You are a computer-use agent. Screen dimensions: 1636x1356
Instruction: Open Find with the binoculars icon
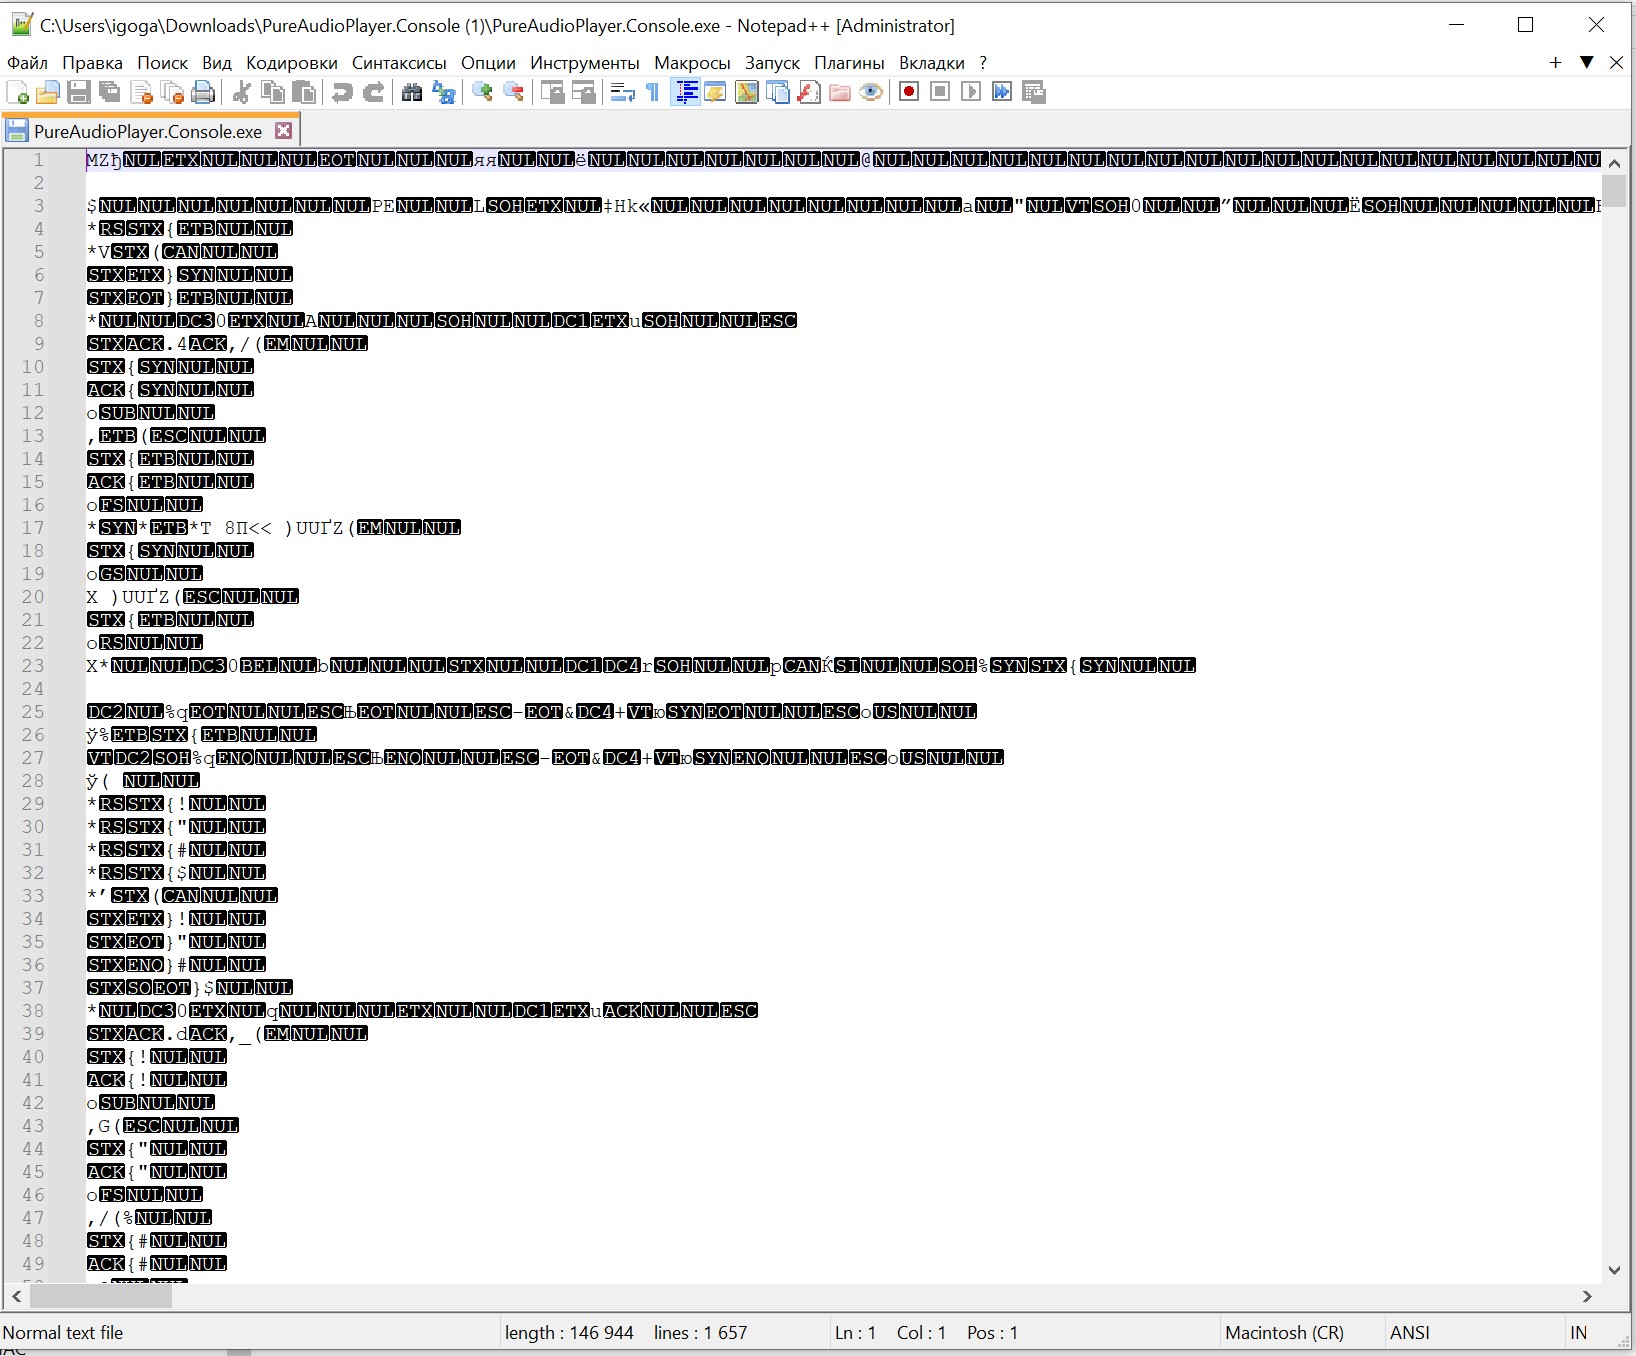[412, 93]
